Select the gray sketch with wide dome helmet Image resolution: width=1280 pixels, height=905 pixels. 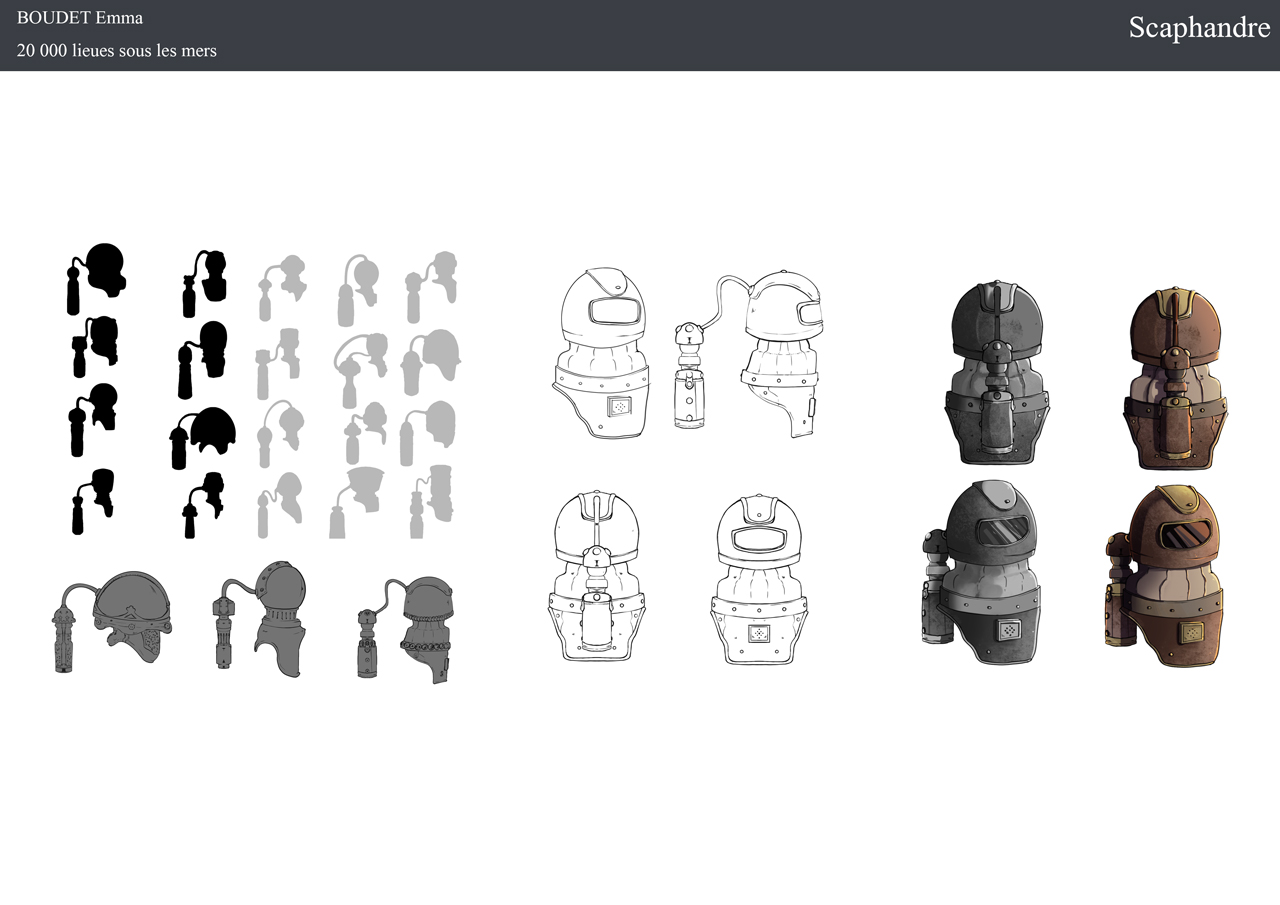112,622
